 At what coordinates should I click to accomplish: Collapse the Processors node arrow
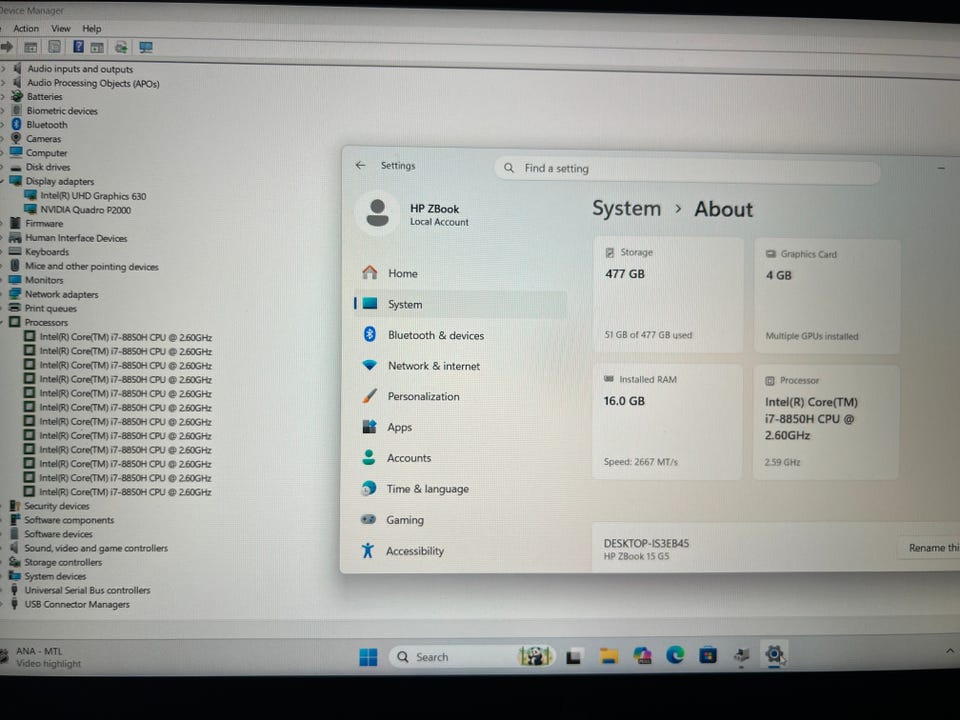tap(2, 322)
